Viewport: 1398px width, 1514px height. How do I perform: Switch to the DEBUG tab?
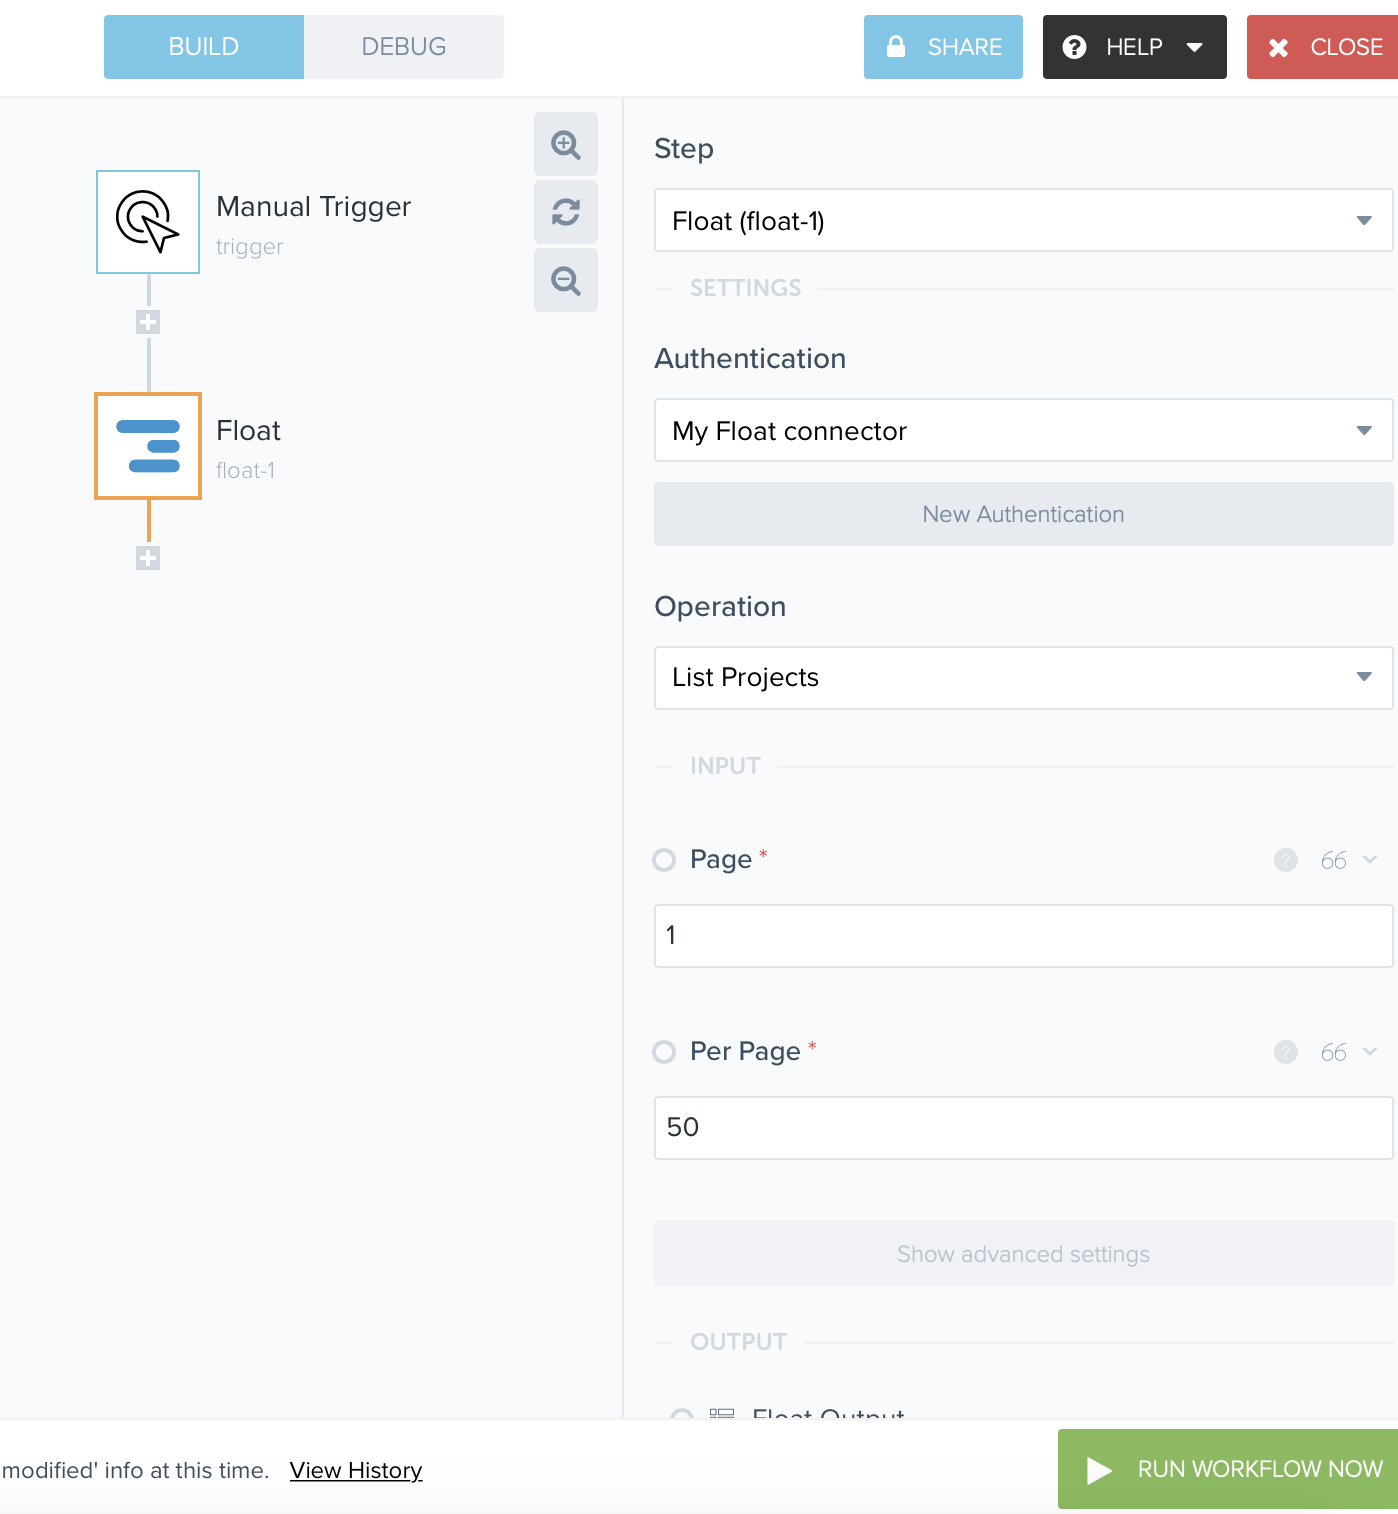404,47
